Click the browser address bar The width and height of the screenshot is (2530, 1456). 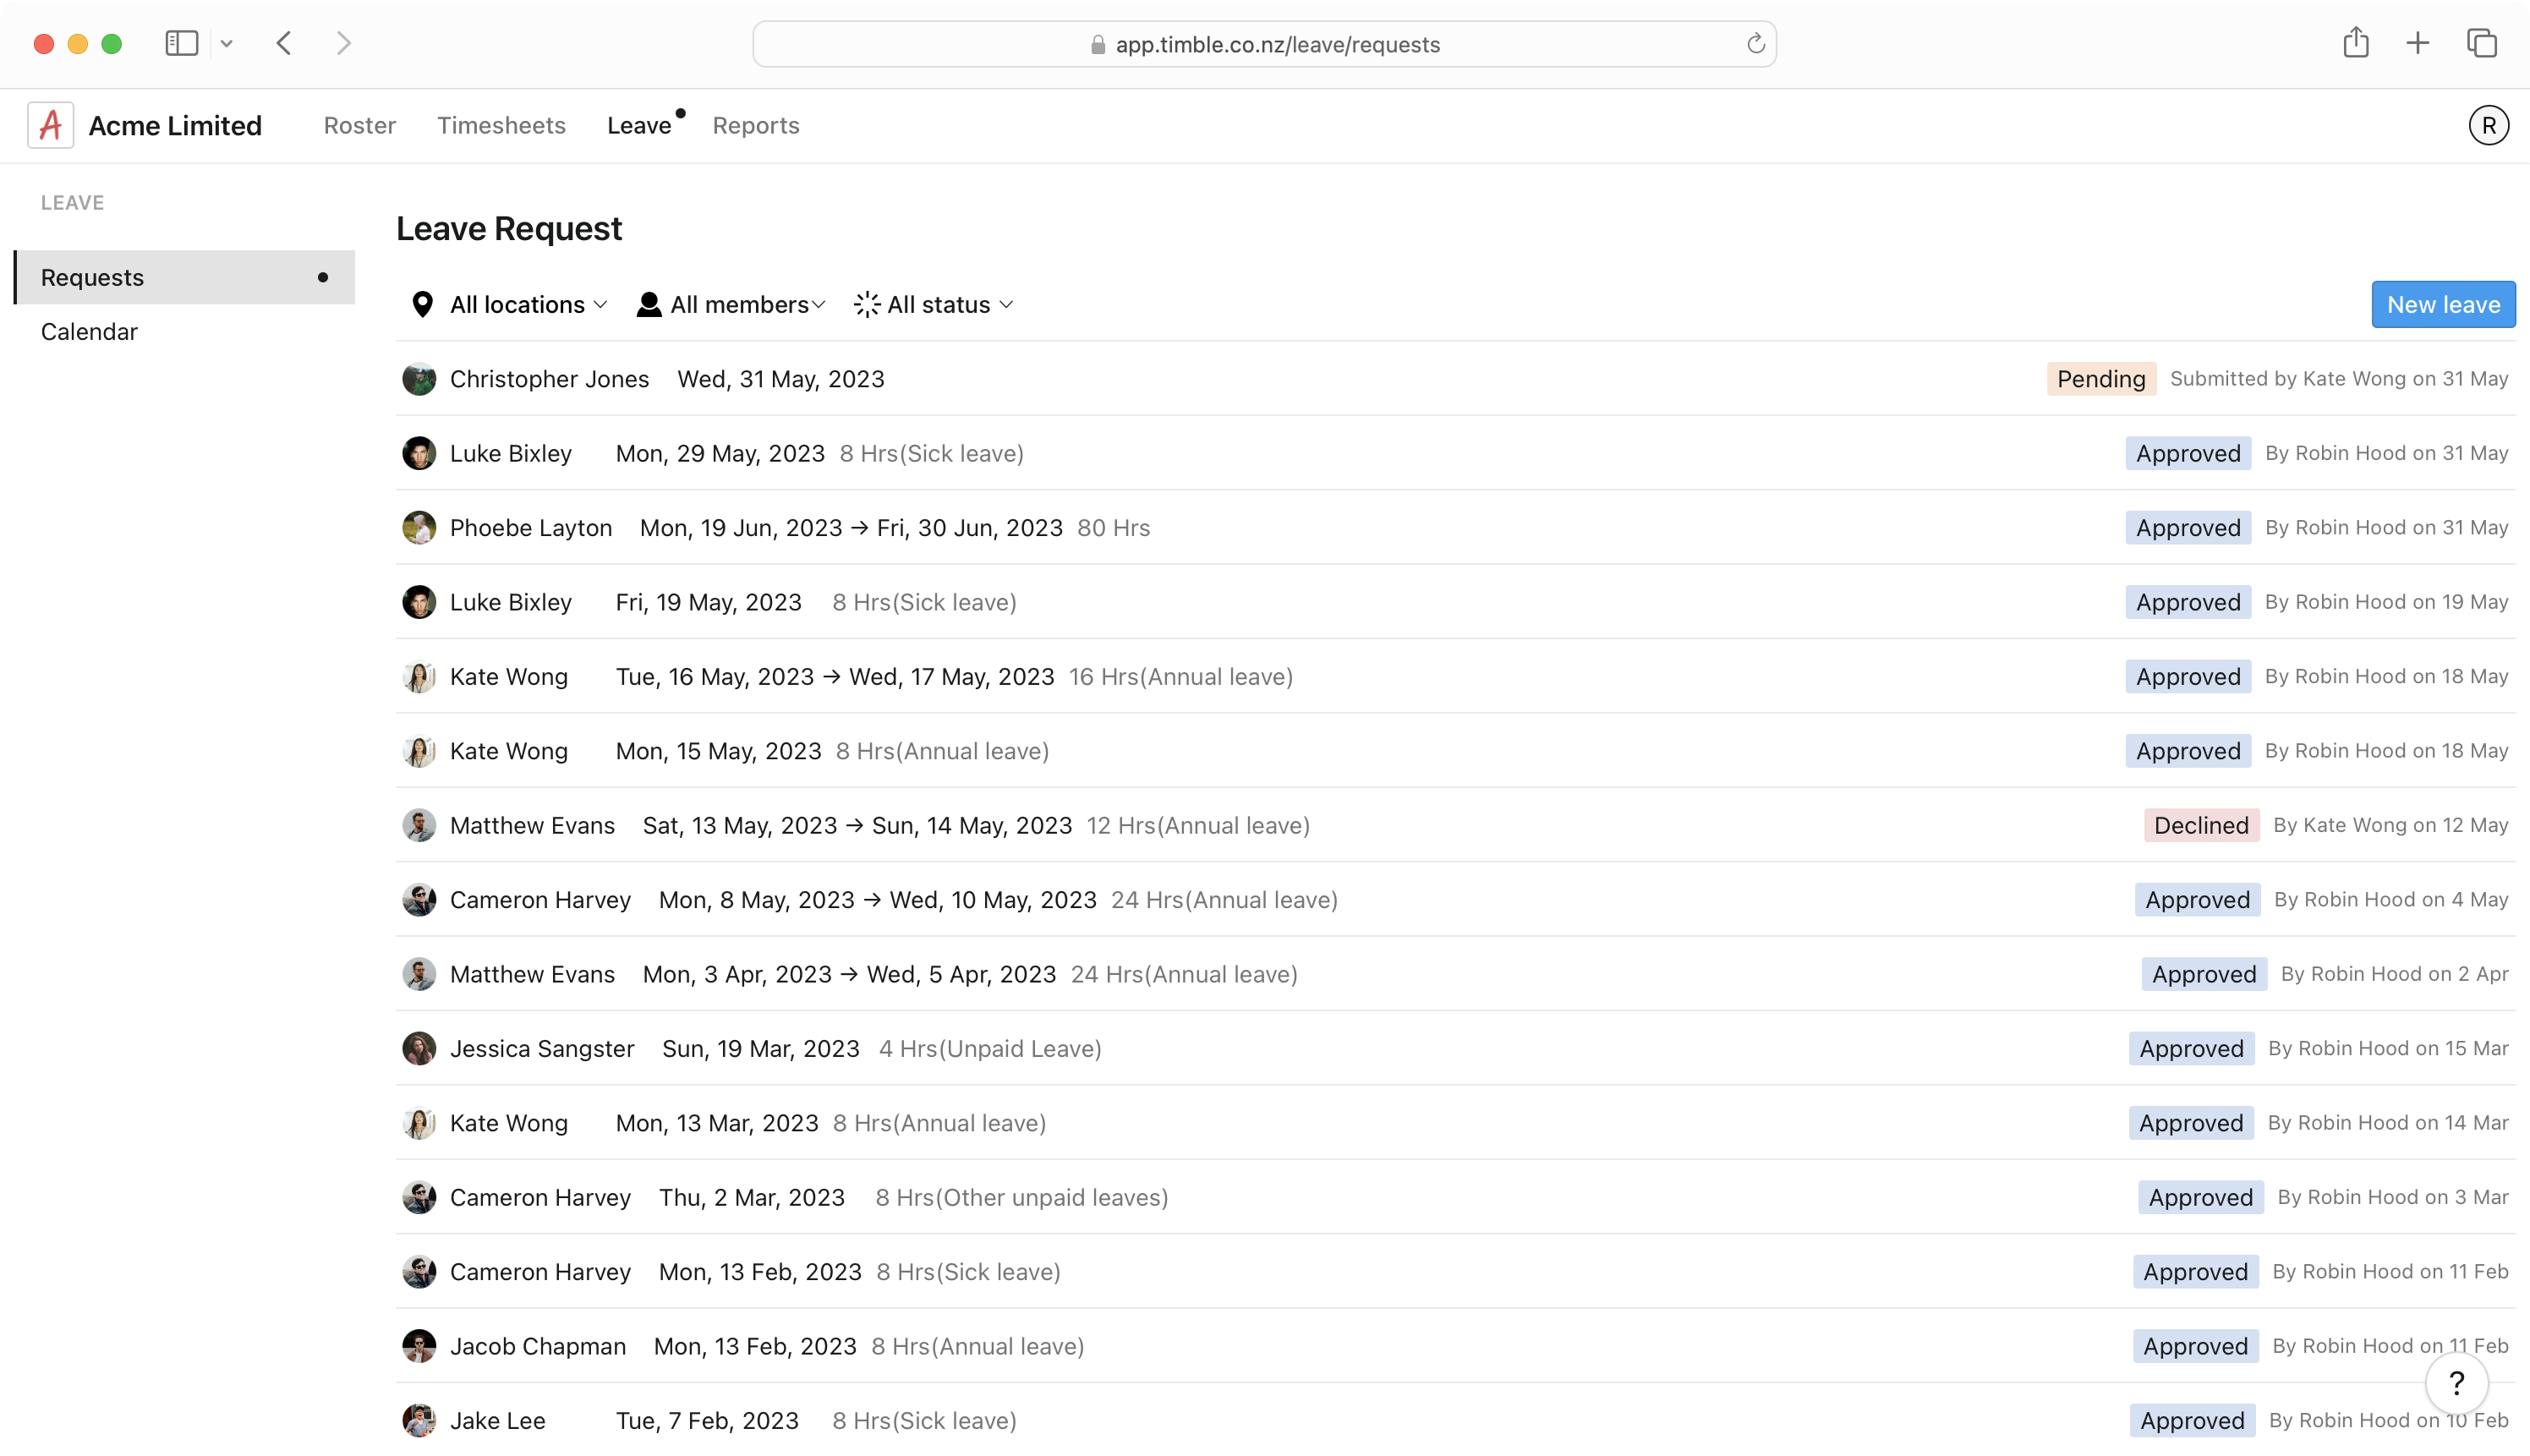pos(1264,44)
